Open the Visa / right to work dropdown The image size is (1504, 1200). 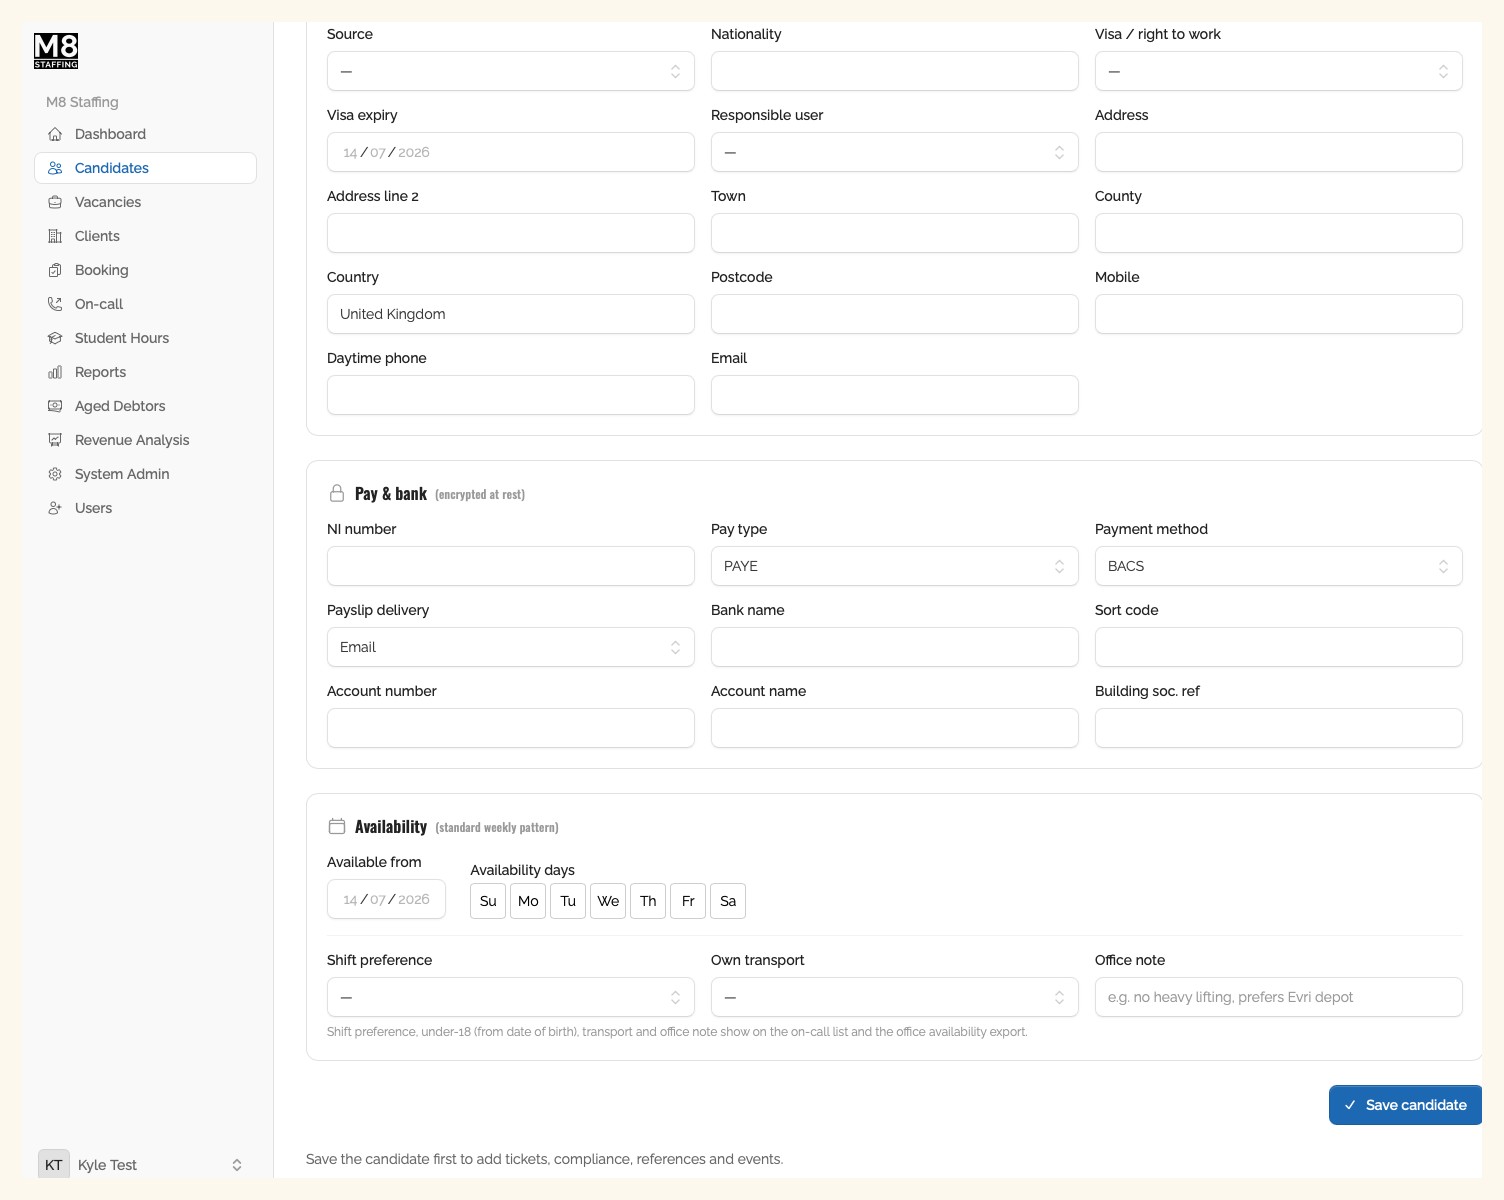click(x=1279, y=71)
